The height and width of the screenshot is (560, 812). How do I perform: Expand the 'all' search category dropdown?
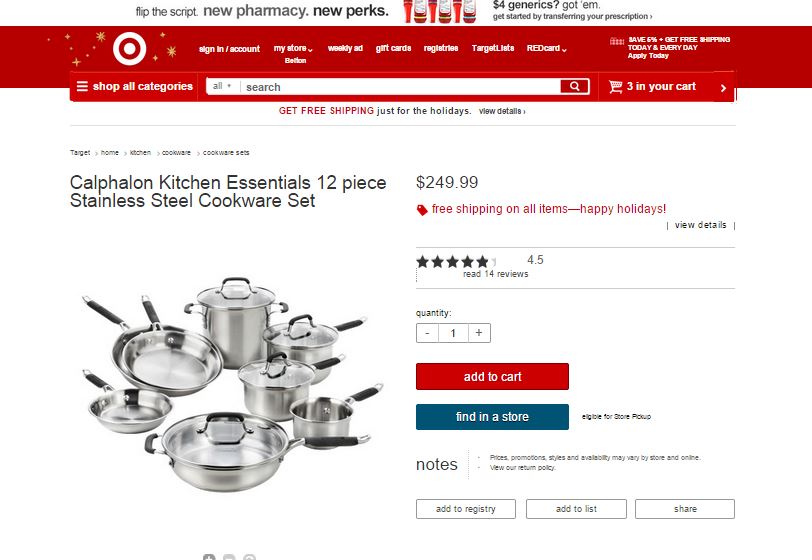click(223, 86)
